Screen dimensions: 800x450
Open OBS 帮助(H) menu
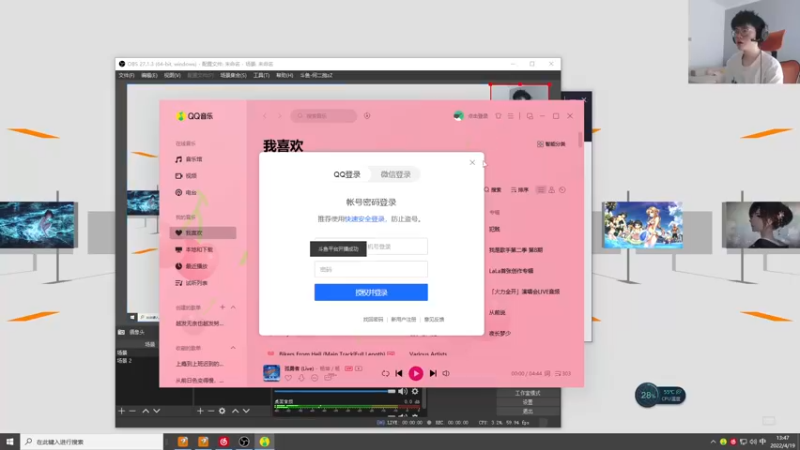pos(285,75)
